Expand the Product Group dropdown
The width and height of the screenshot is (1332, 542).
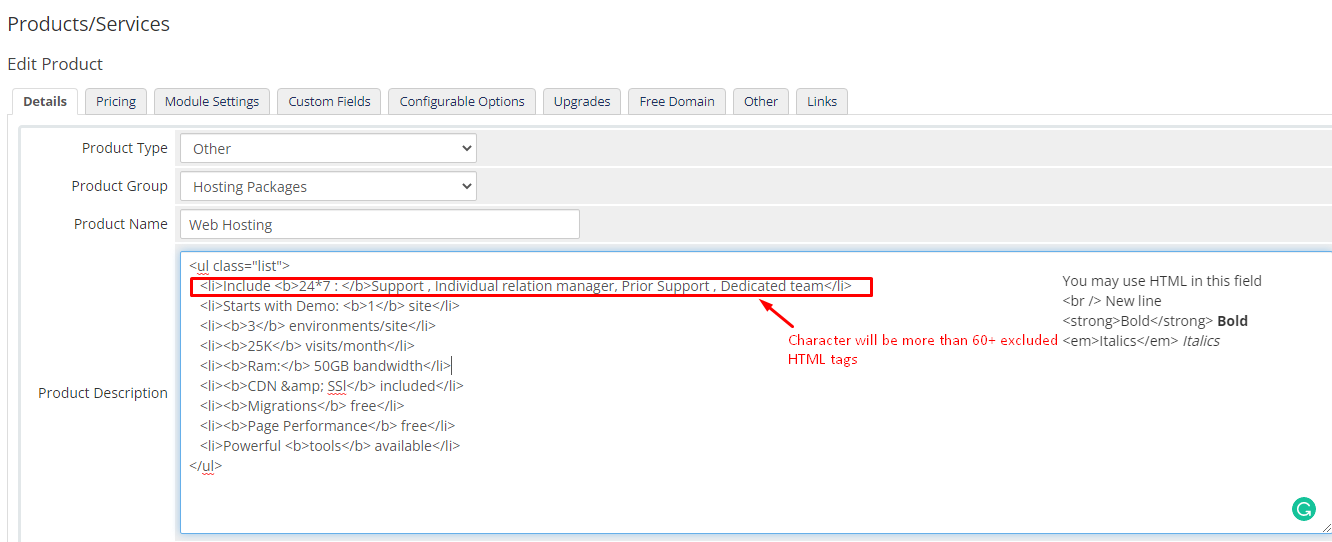(328, 186)
